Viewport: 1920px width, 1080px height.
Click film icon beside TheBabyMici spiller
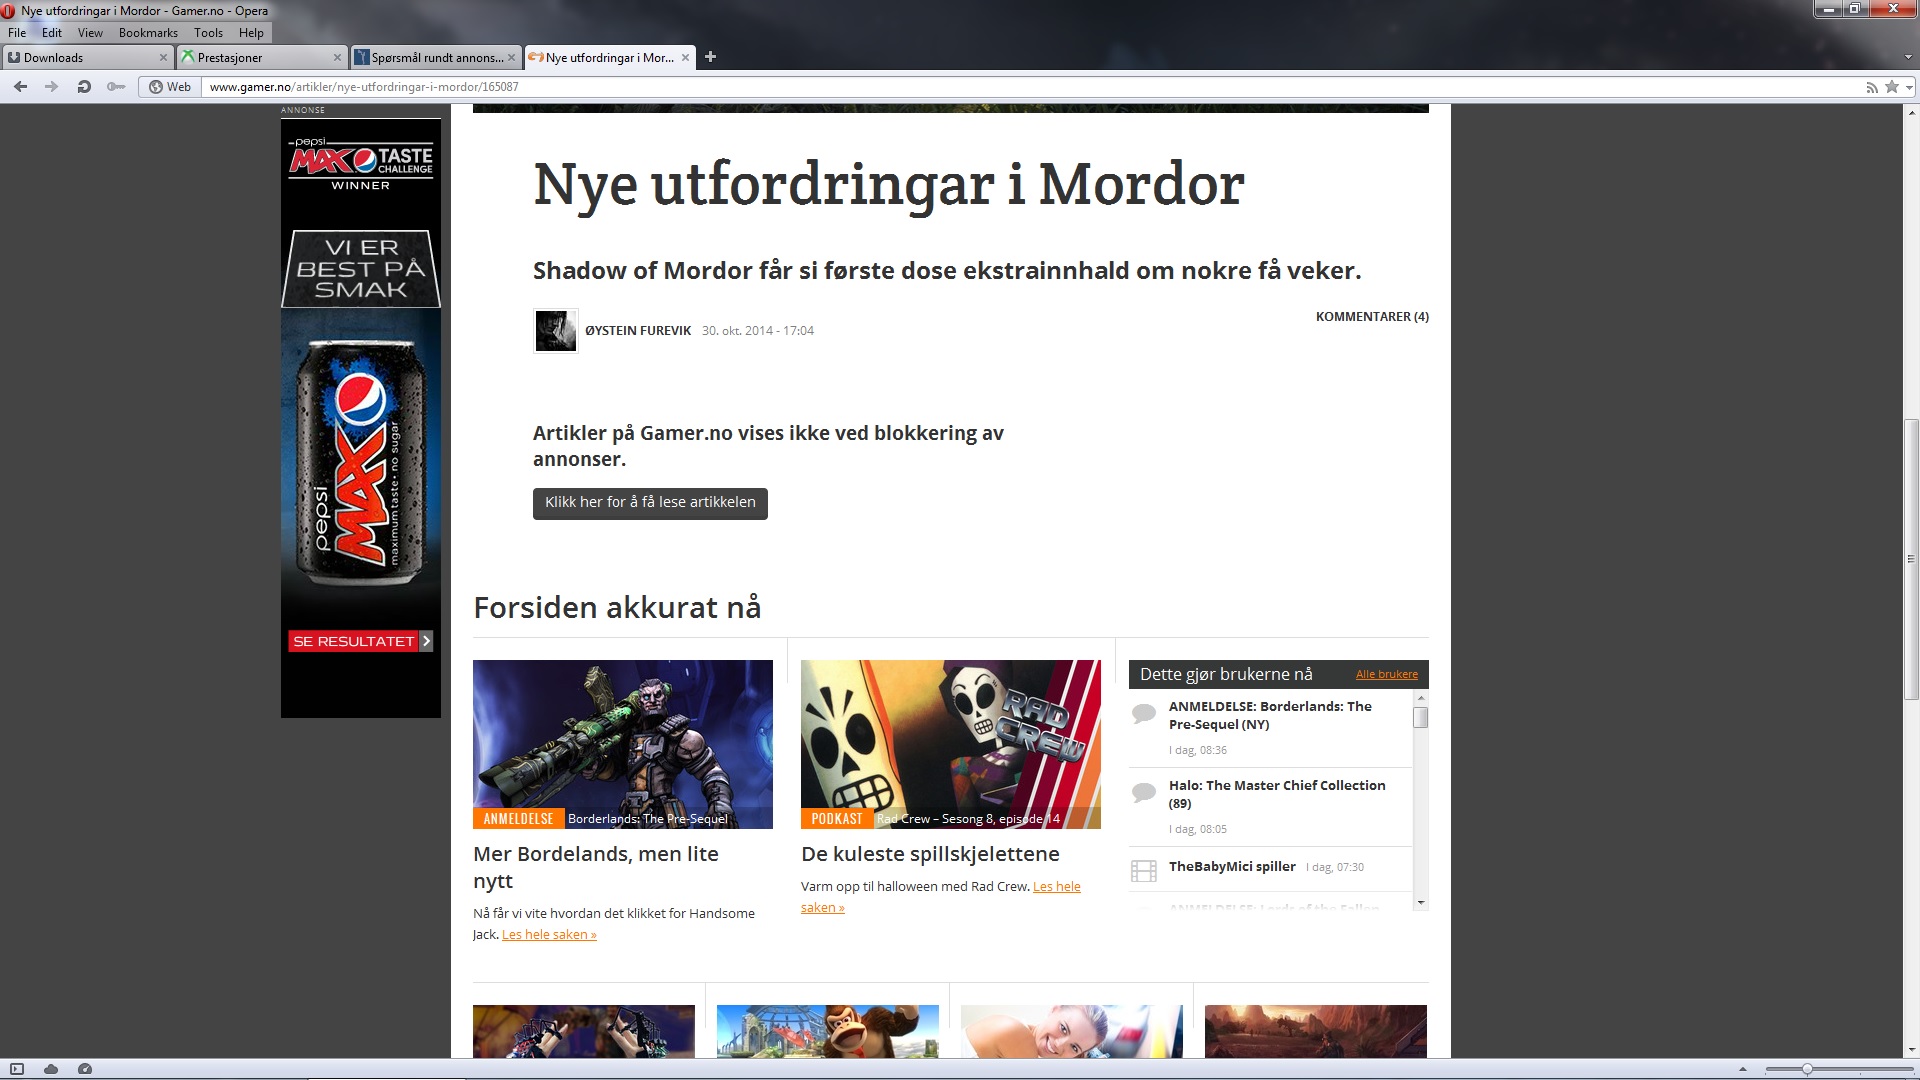(1144, 871)
